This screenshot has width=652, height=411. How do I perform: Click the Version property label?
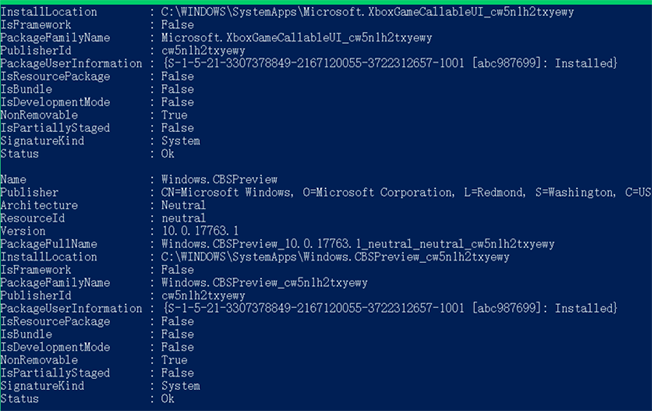[x=26, y=231]
